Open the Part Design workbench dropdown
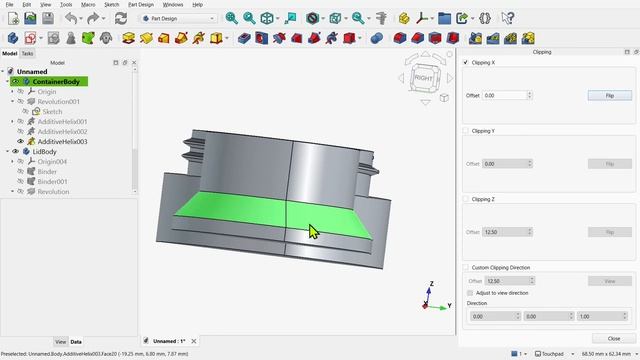The width and height of the screenshot is (640, 360). pyautogui.click(x=178, y=18)
